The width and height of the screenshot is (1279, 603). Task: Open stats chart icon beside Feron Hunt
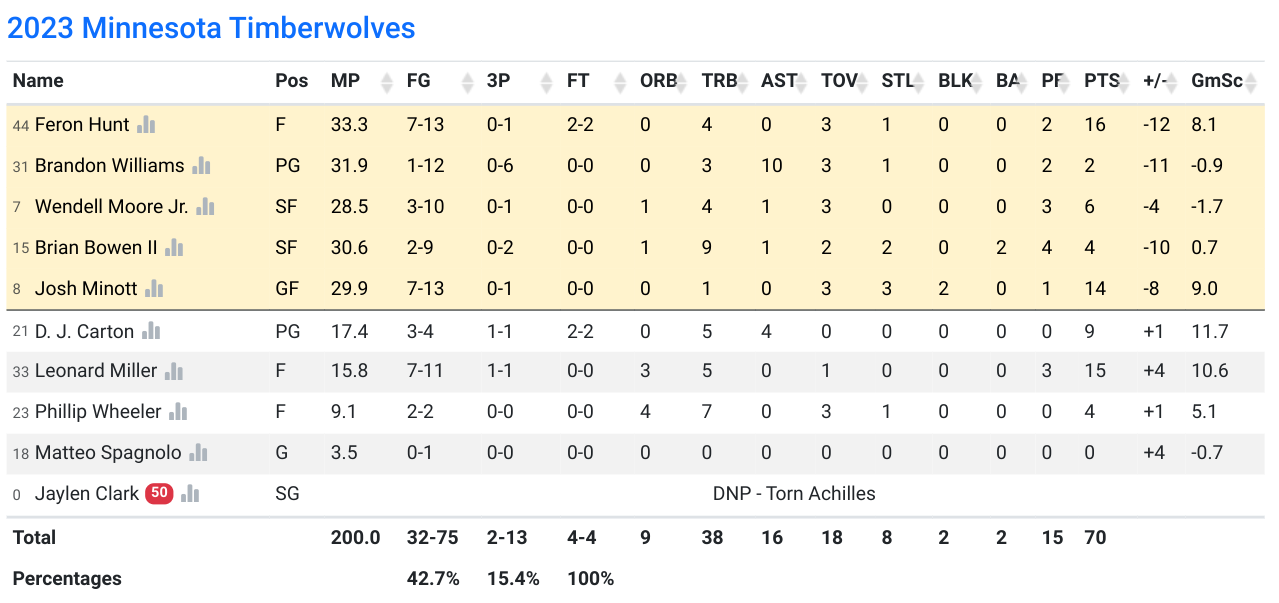pos(146,124)
